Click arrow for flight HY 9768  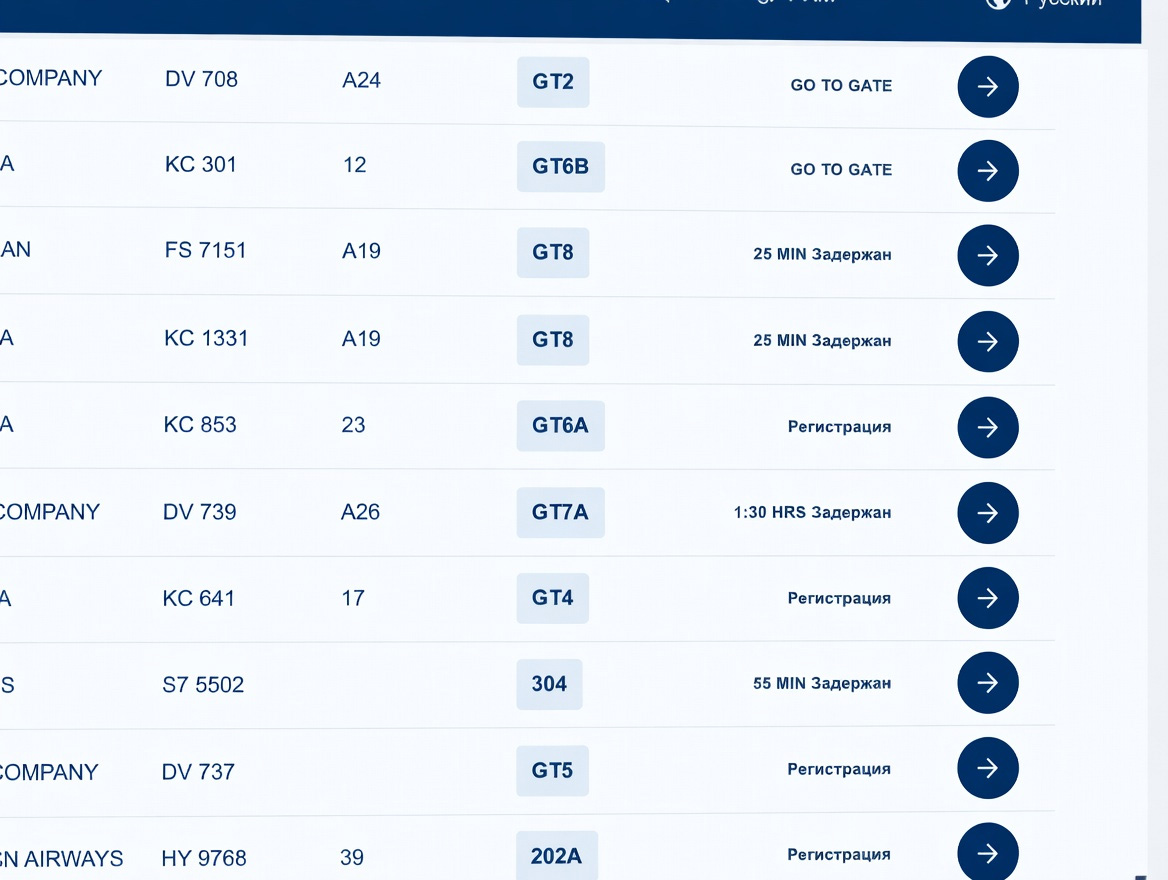pyautogui.click(x=987, y=852)
